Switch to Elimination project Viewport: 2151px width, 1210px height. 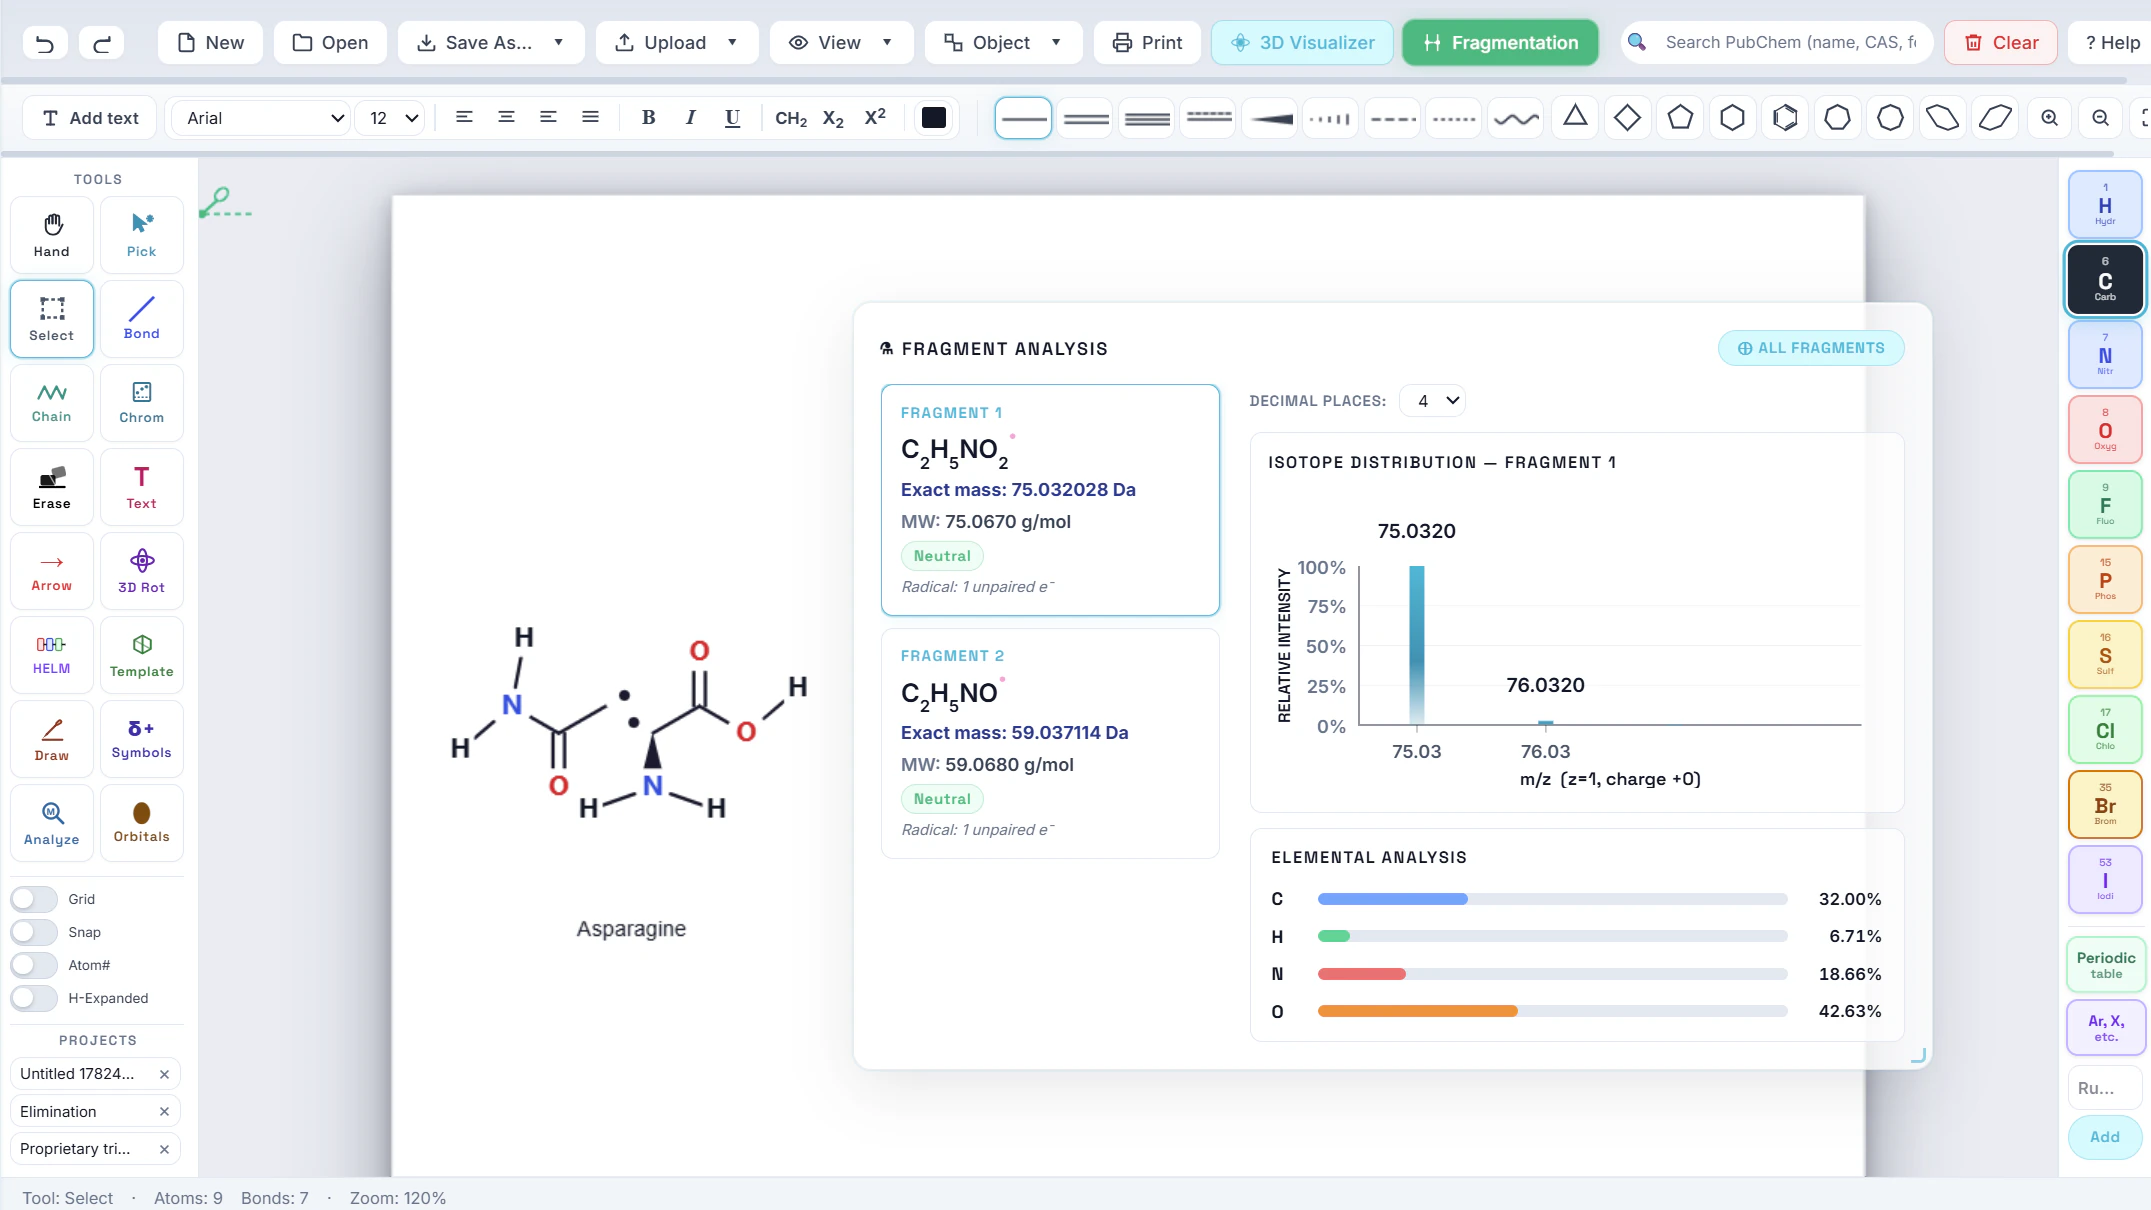point(85,1111)
